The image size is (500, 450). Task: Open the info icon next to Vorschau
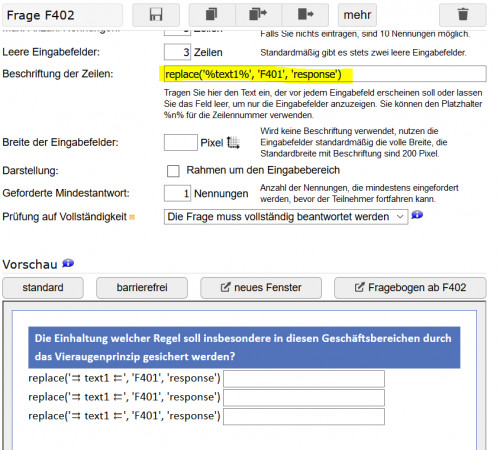click(x=68, y=263)
